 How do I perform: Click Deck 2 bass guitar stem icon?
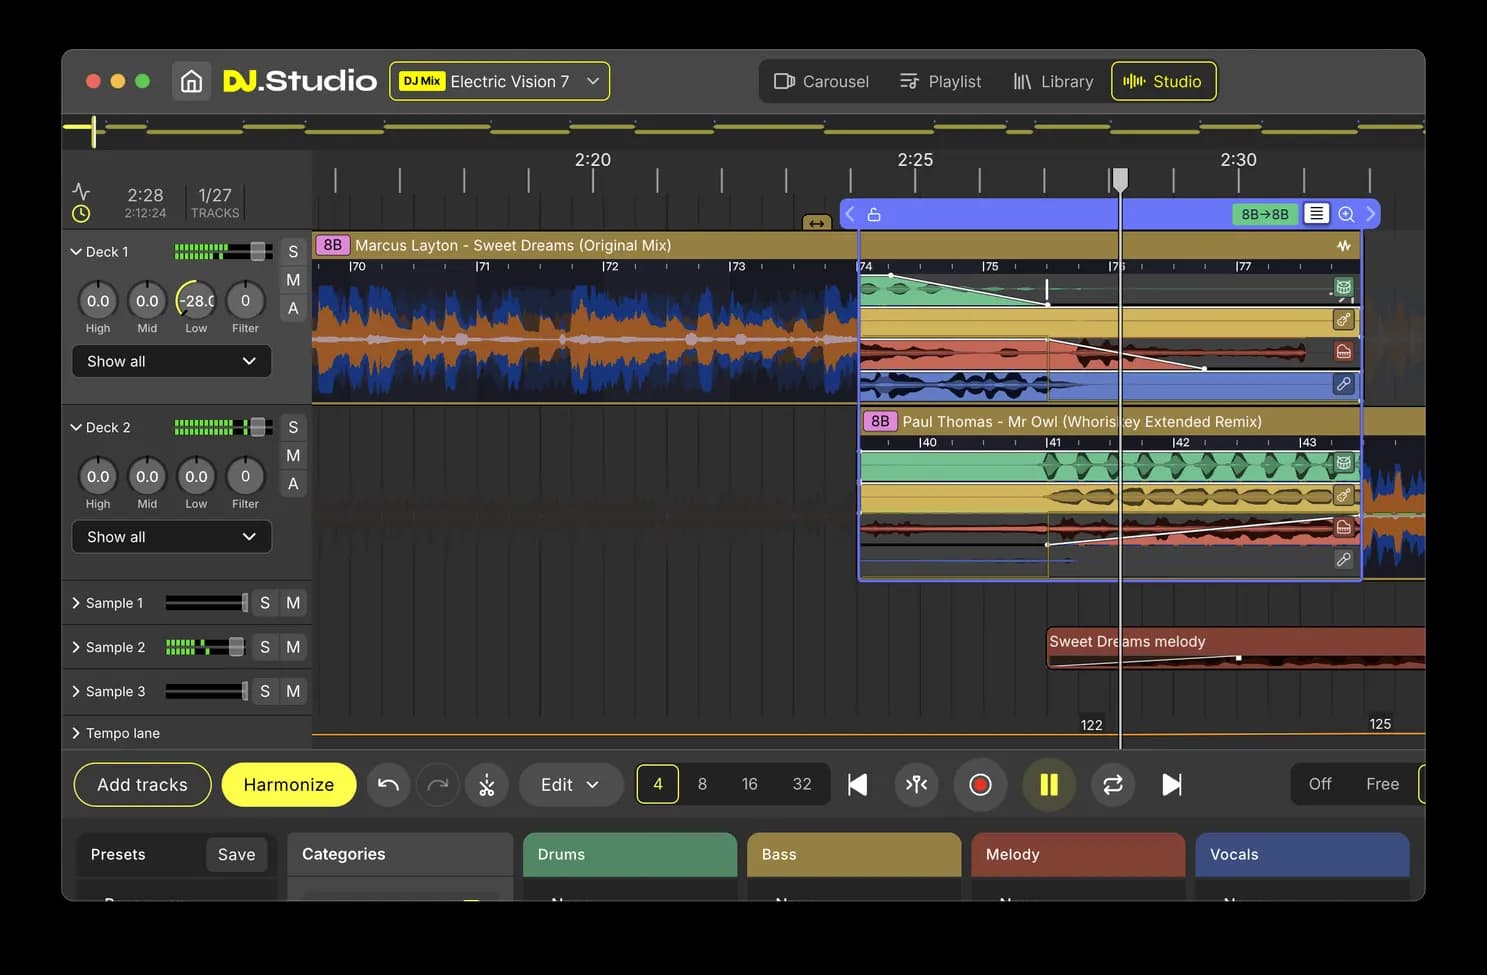(x=1344, y=495)
